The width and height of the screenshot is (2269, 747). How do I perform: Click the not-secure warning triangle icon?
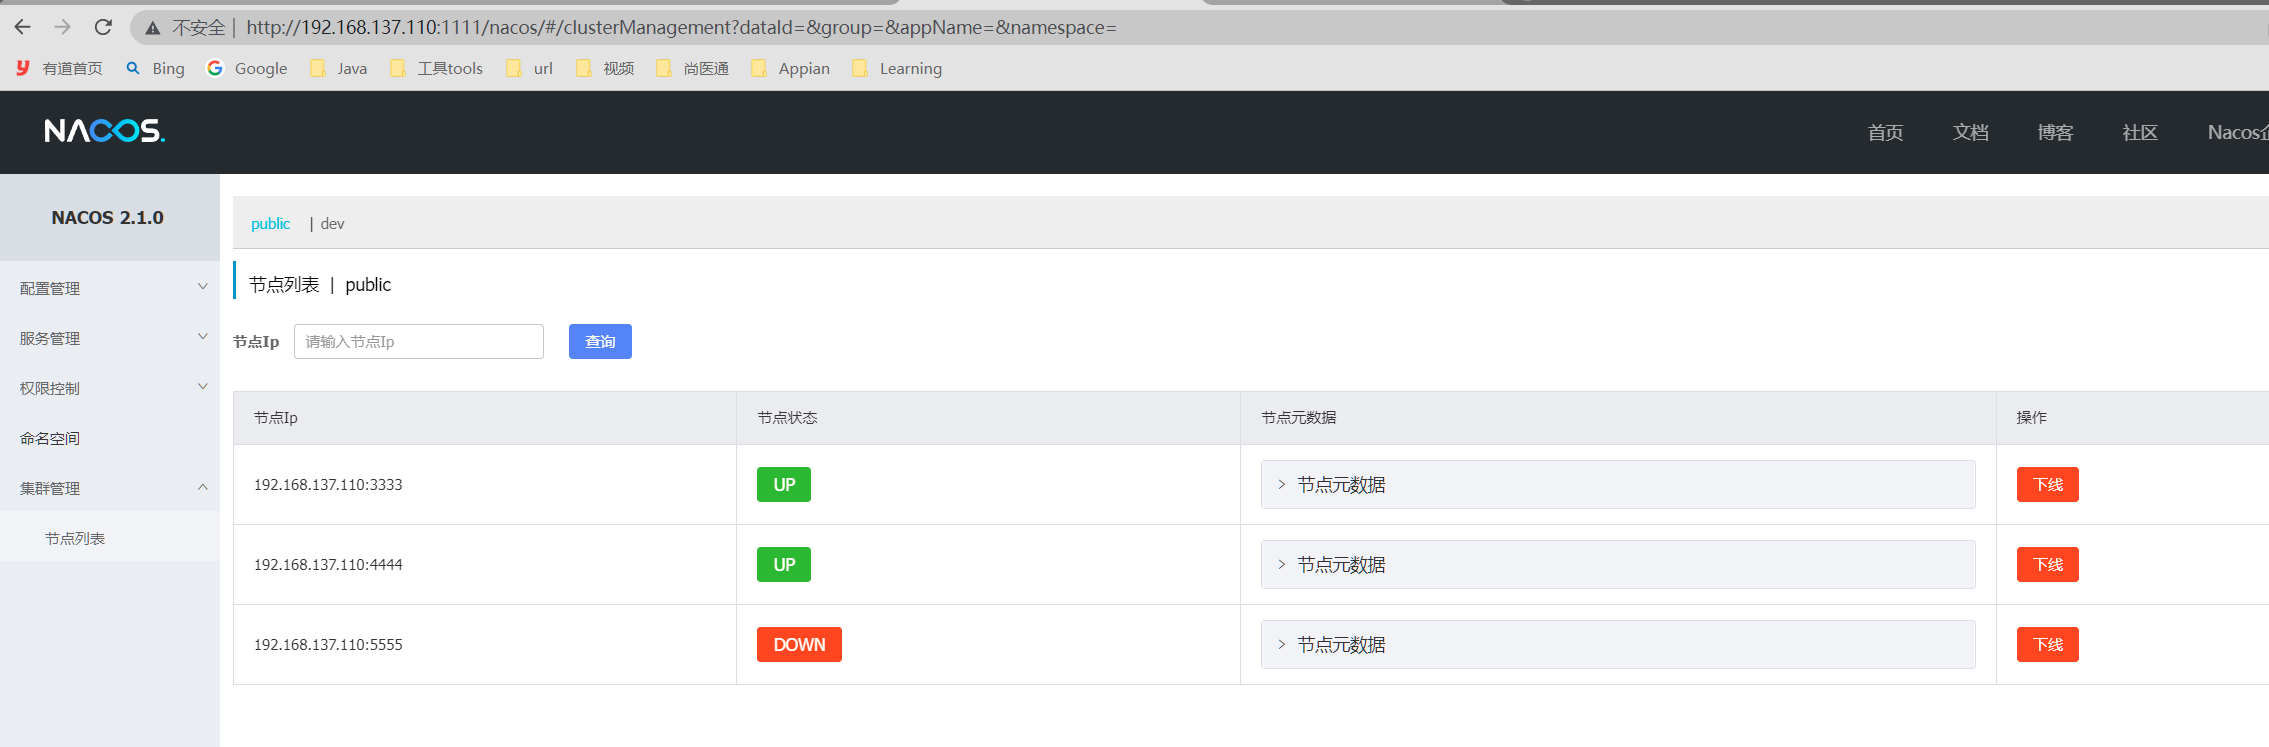coord(152,28)
